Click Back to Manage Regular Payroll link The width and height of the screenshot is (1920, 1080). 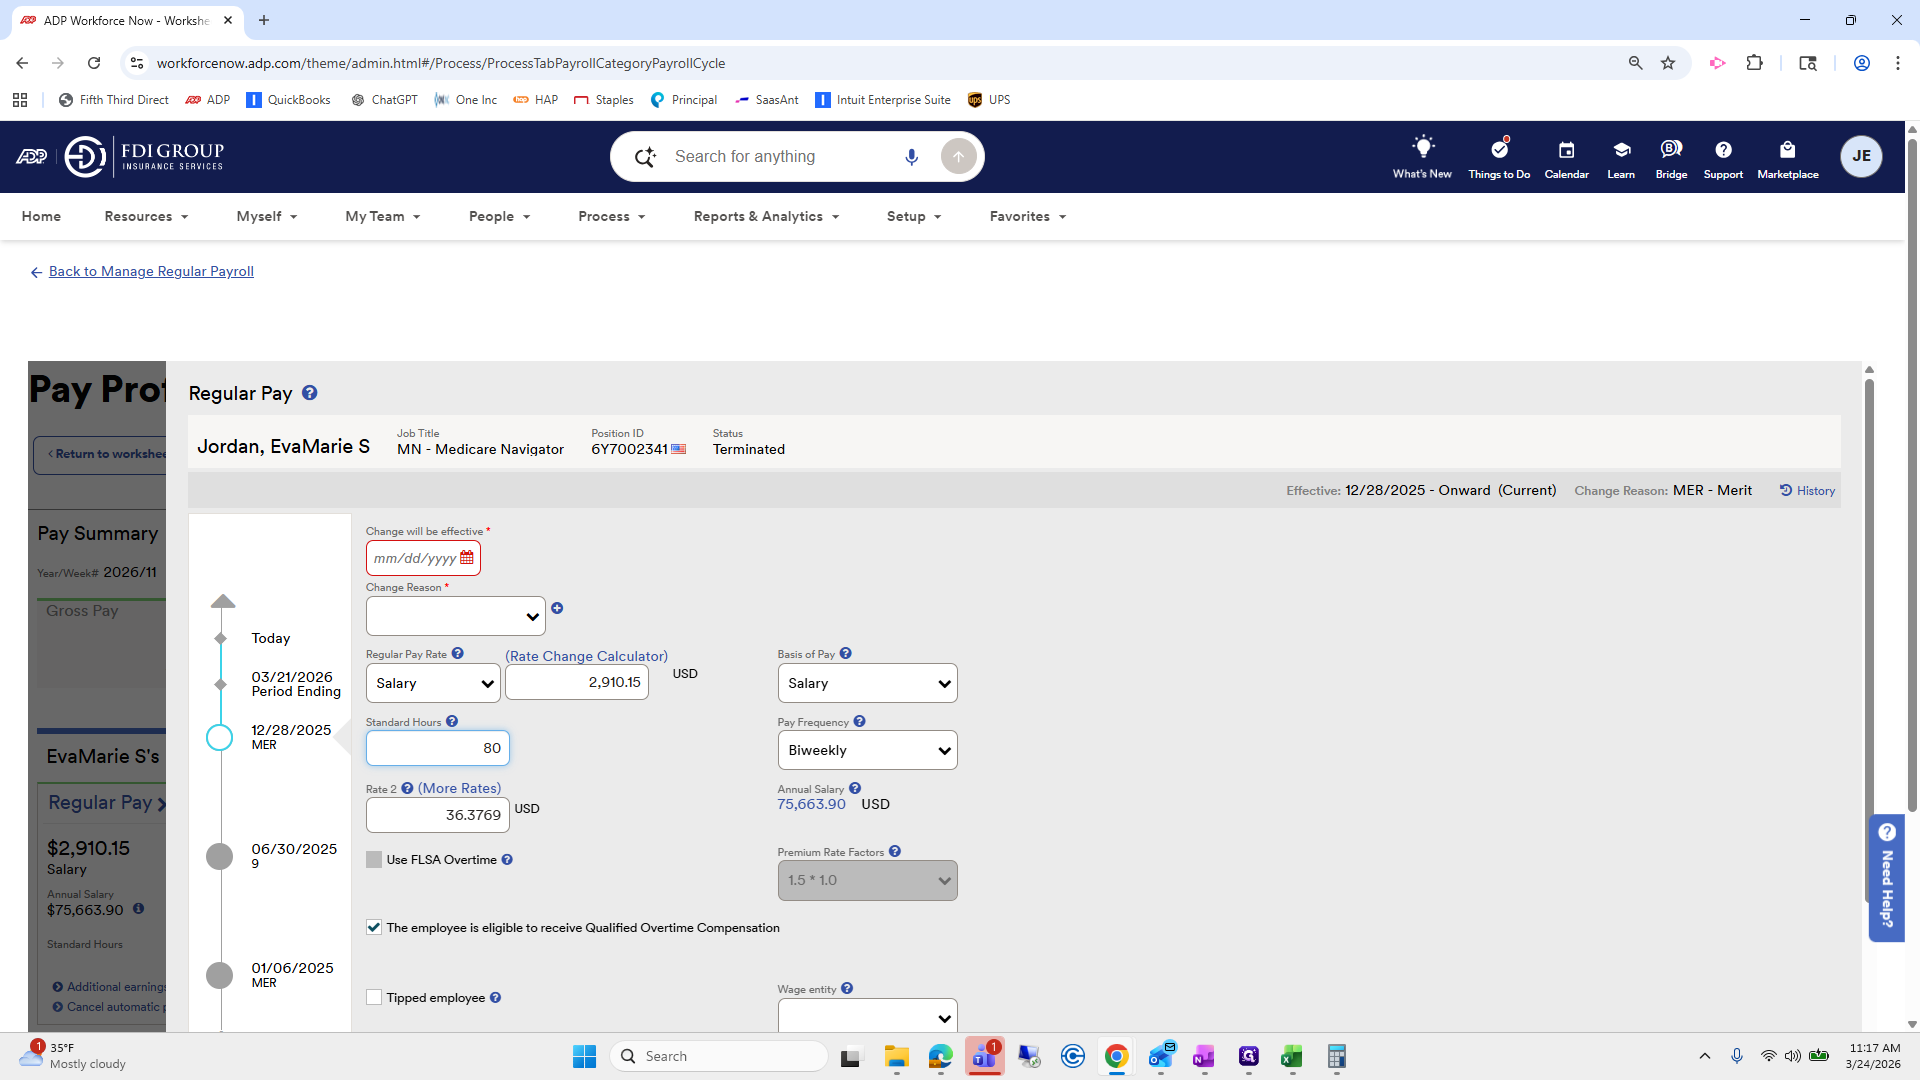pyautogui.click(x=151, y=272)
